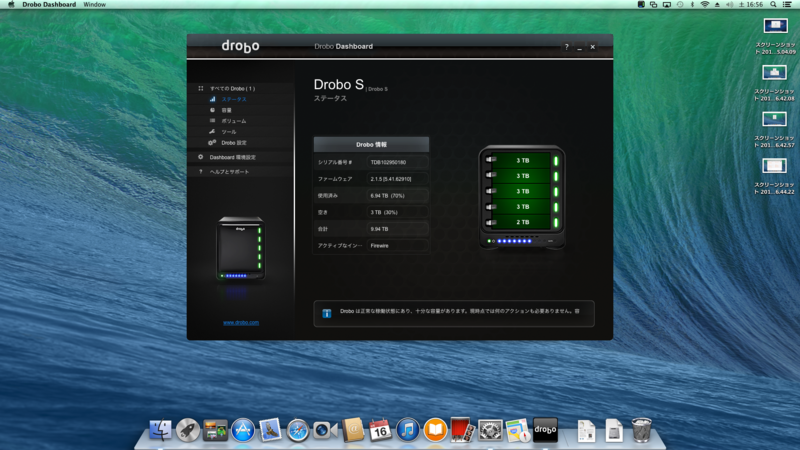Select desktop screenshot file ending 6.42.08
Screen dimensions: 800x450
coord(774,83)
